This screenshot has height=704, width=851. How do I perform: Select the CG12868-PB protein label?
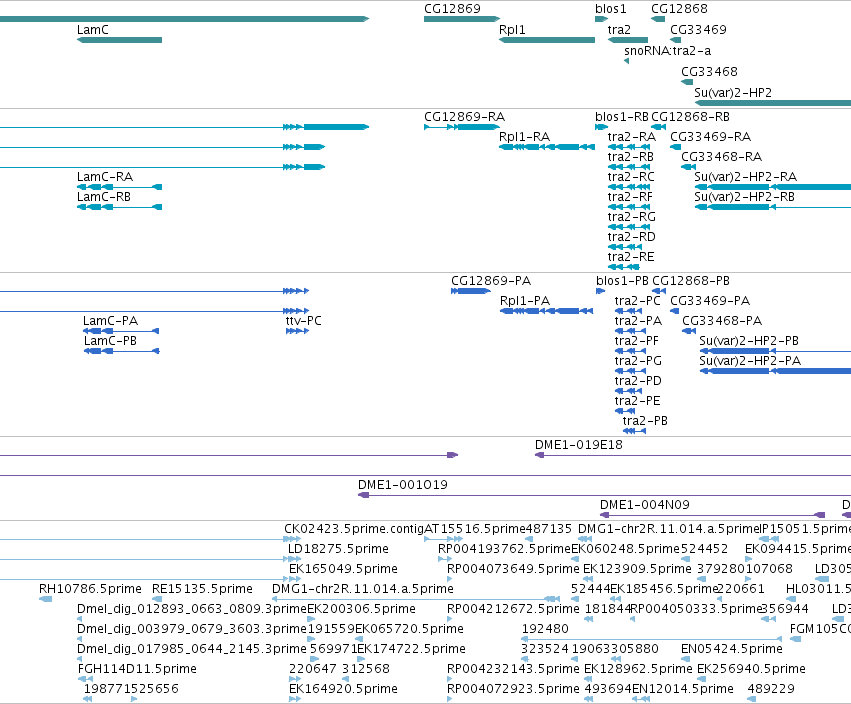click(691, 281)
